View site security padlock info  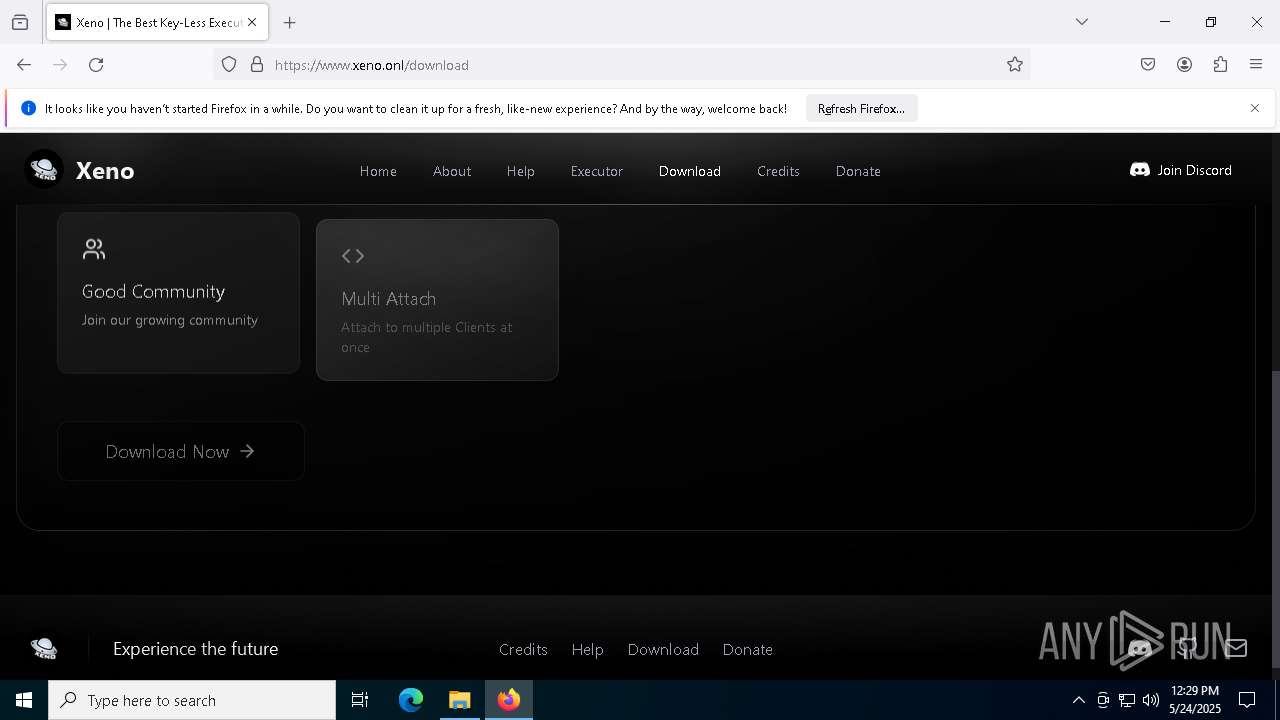(257, 65)
